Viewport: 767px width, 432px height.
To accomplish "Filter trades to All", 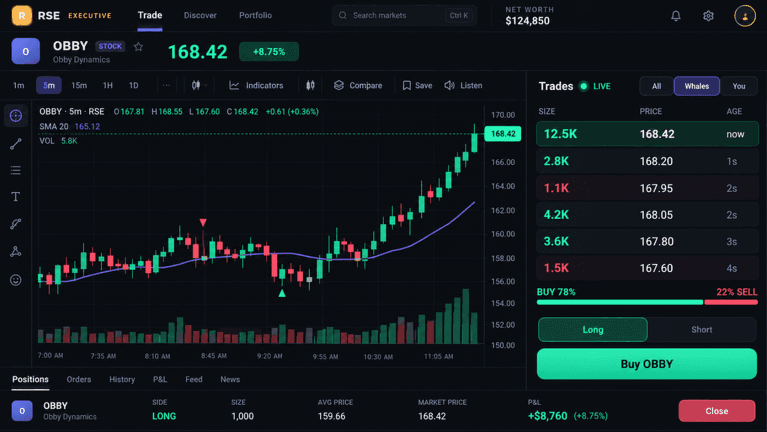I will point(656,86).
